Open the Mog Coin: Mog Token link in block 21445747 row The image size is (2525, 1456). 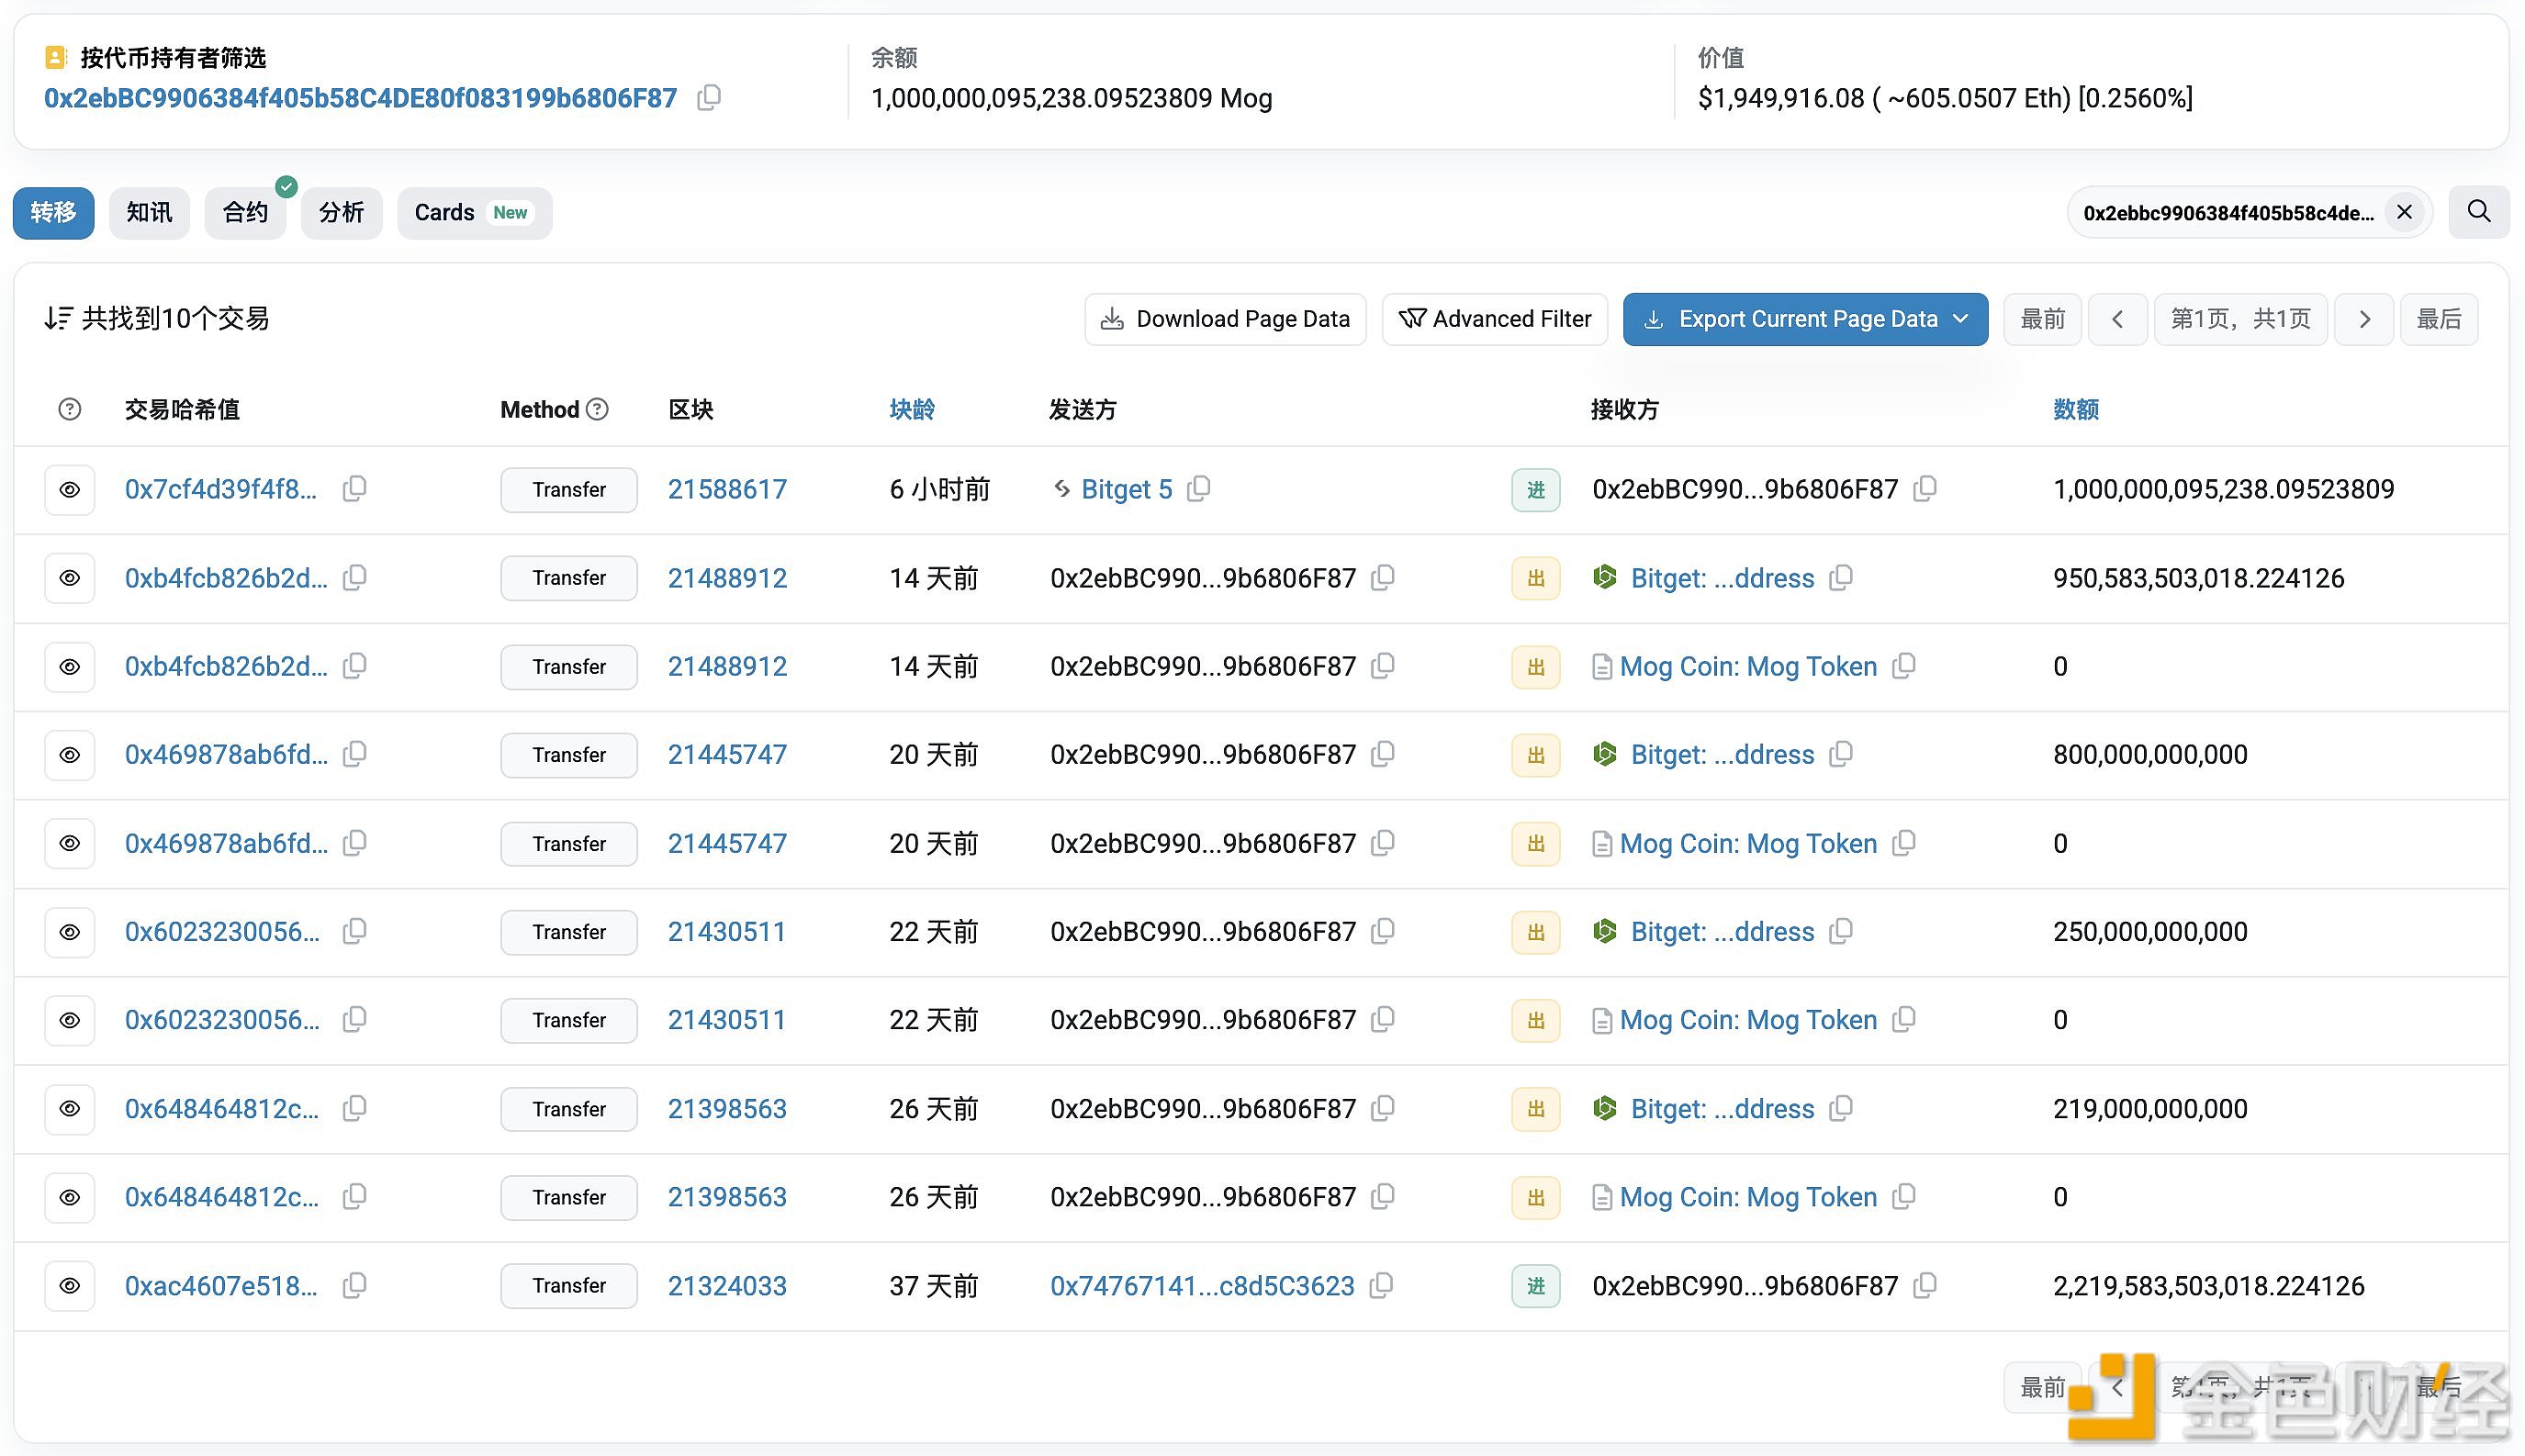[1748, 843]
